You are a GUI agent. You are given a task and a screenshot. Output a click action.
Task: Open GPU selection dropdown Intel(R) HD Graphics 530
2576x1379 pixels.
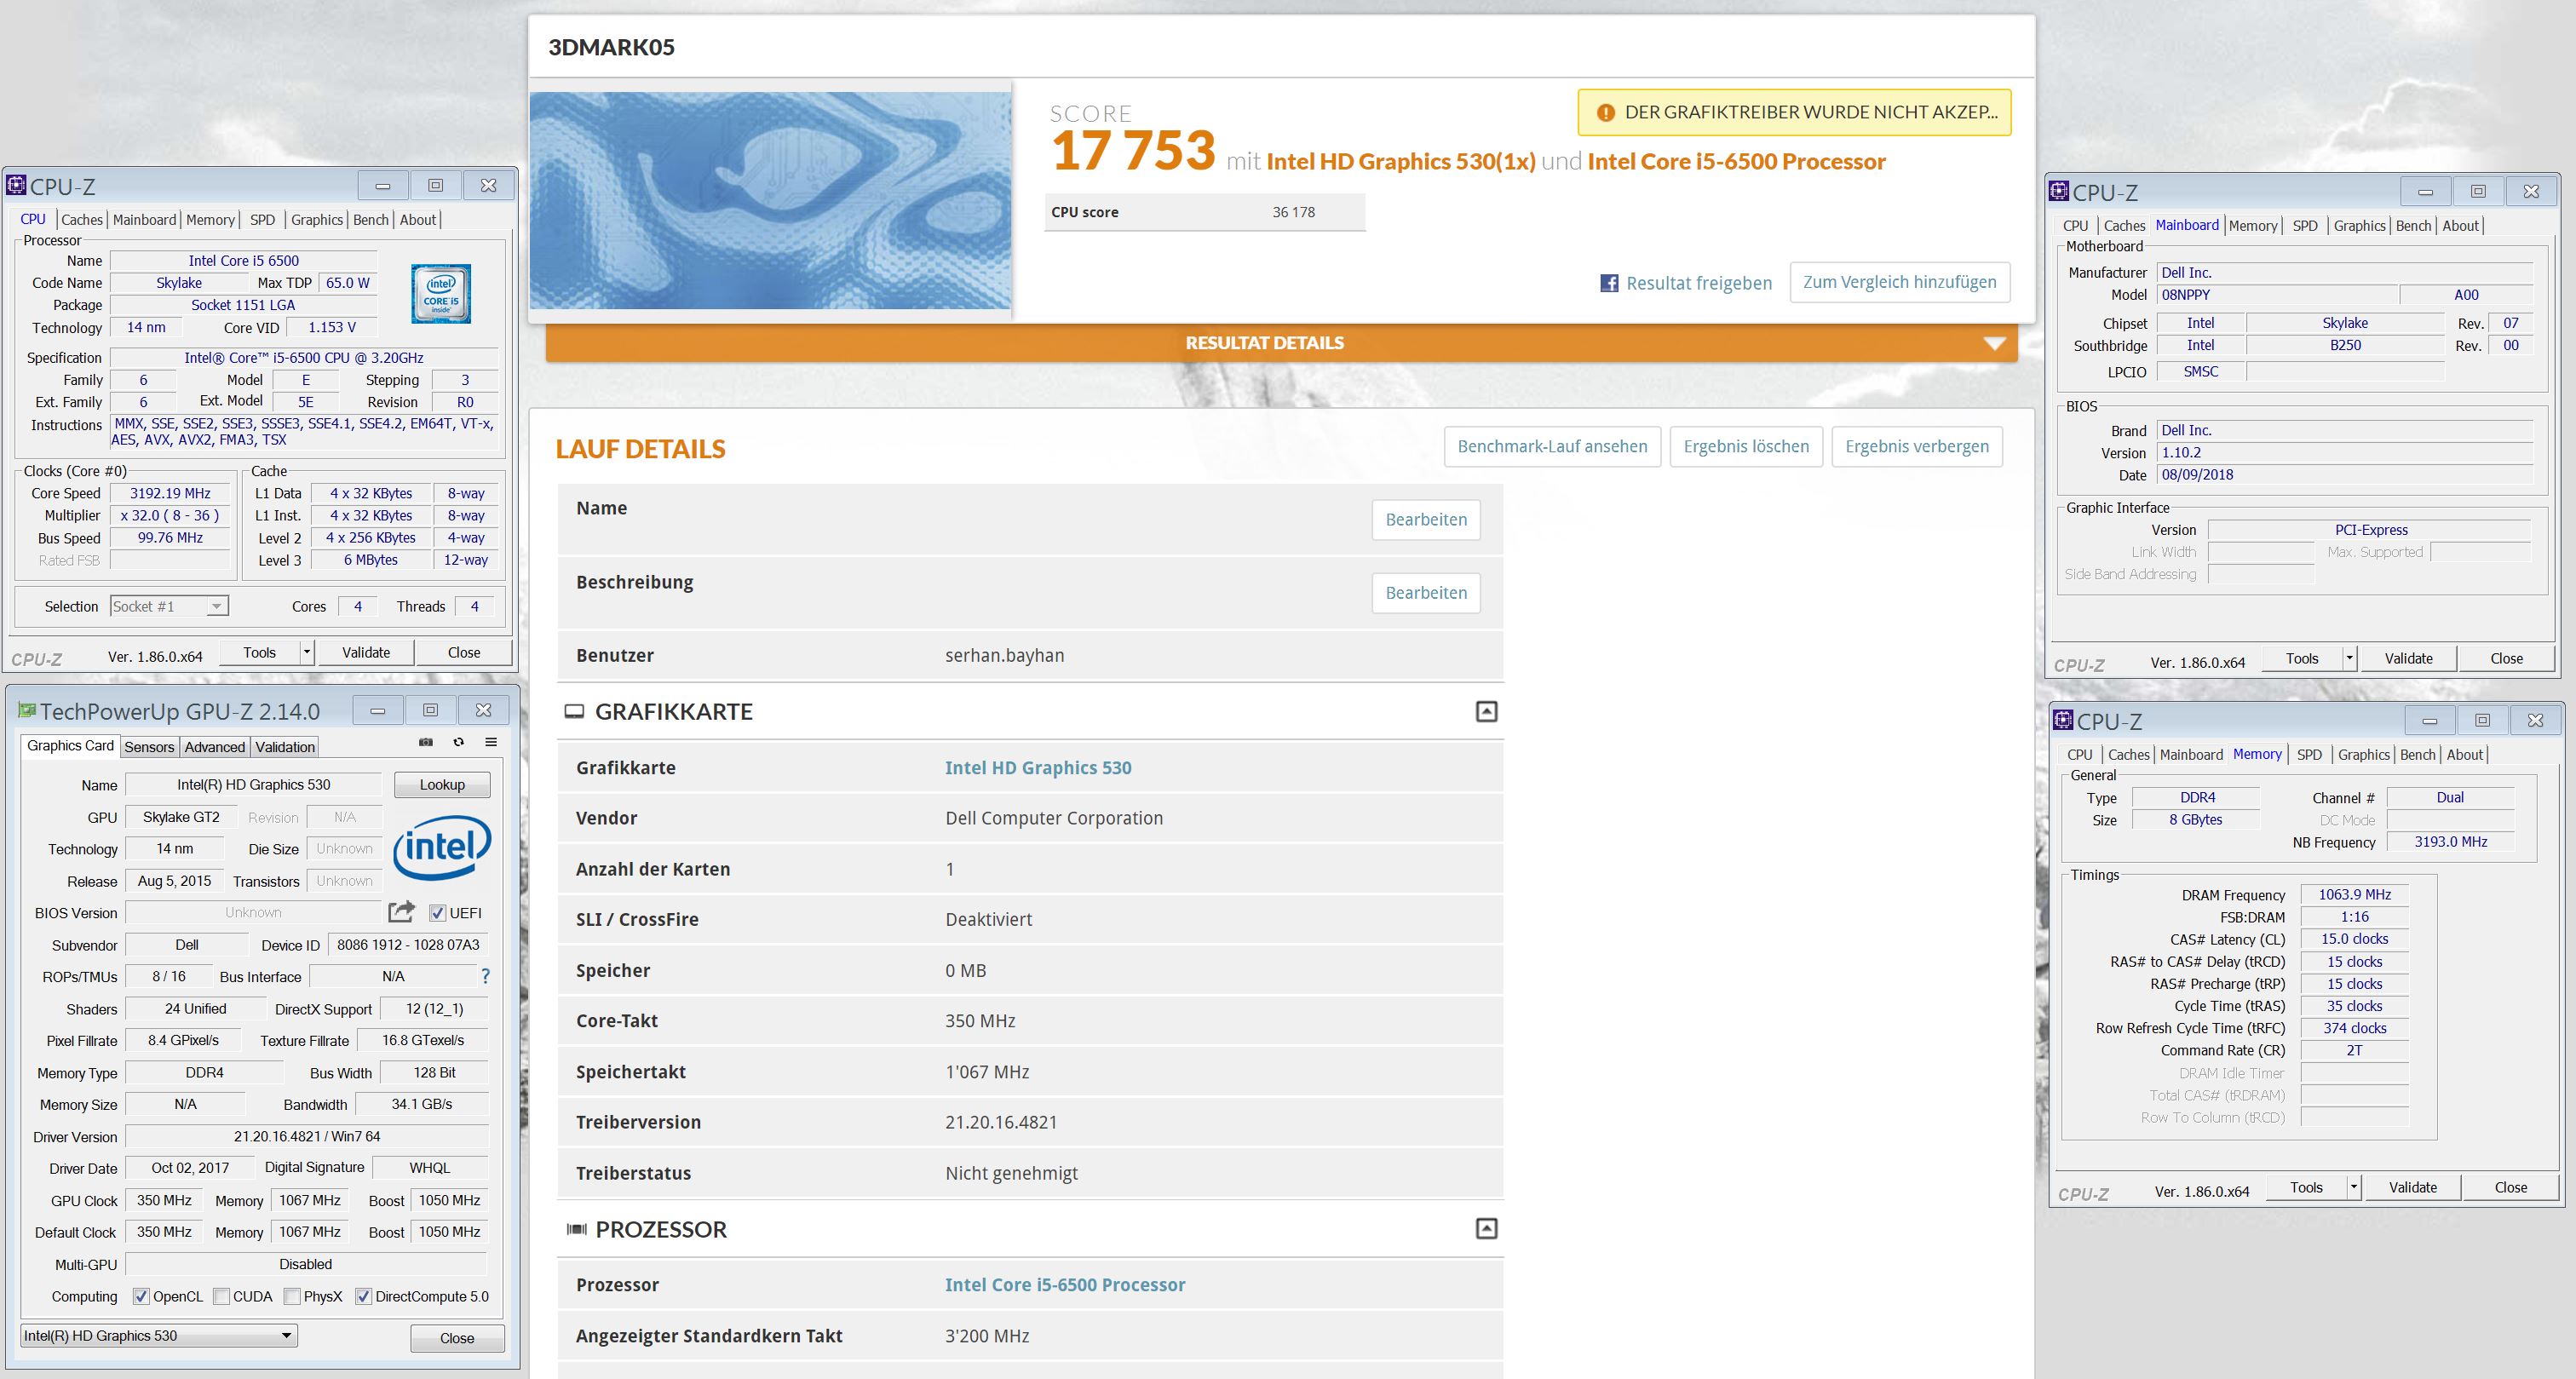(x=159, y=1336)
